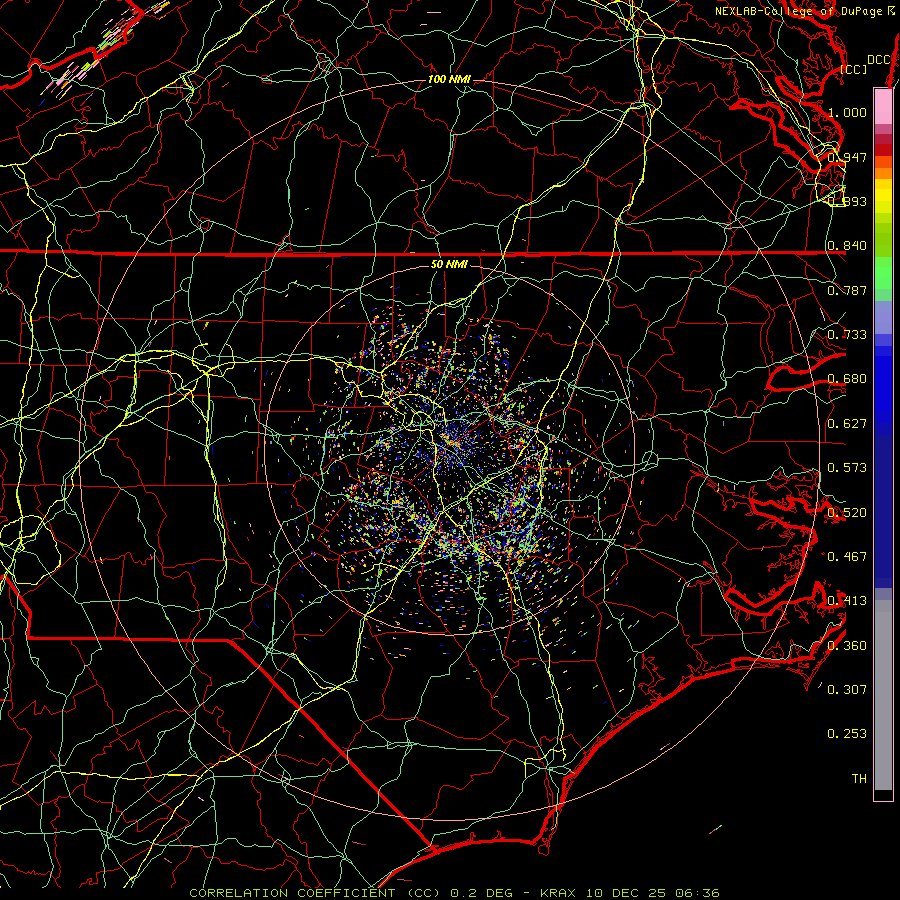Pick the bright green color bar segment
The width and height of the screenshot is (900, 900).
883,273
